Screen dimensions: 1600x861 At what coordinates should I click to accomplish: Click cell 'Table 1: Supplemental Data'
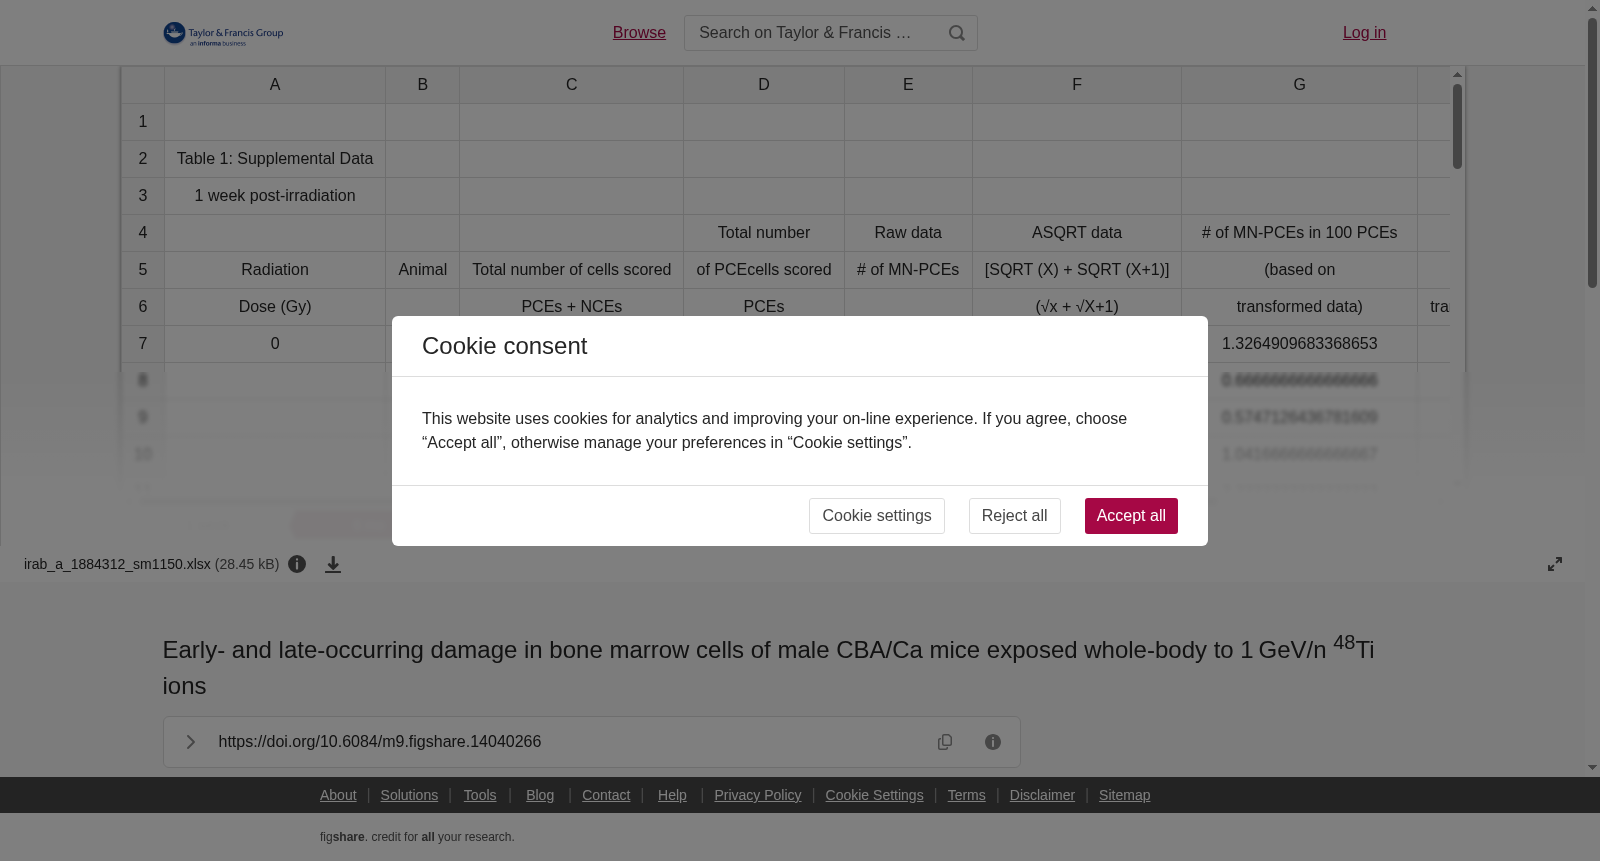pos(275,159)
